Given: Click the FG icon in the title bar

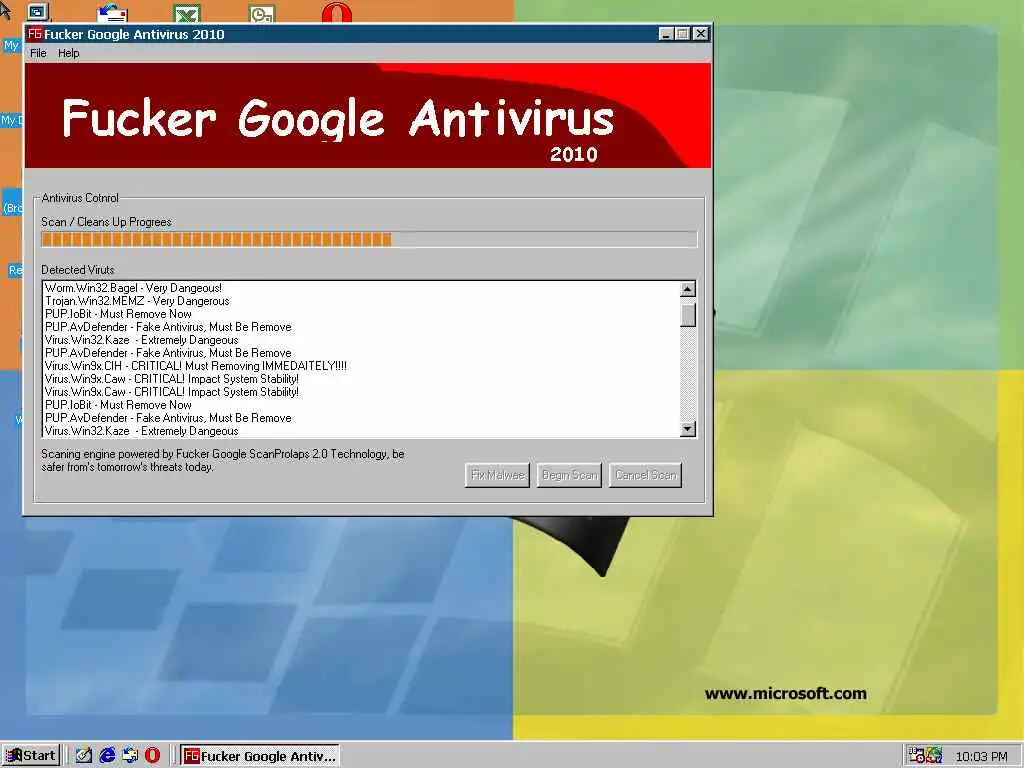Looking at the screenshot, I should (x=35, y=34).
